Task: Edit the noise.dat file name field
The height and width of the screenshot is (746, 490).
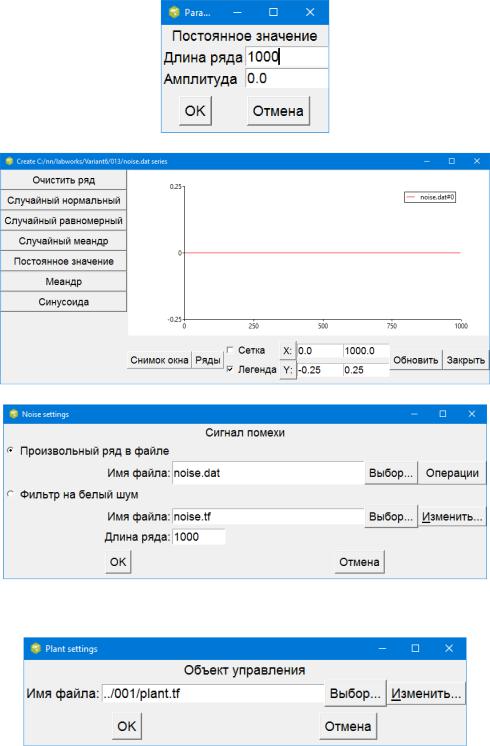Action: (268, 473)
